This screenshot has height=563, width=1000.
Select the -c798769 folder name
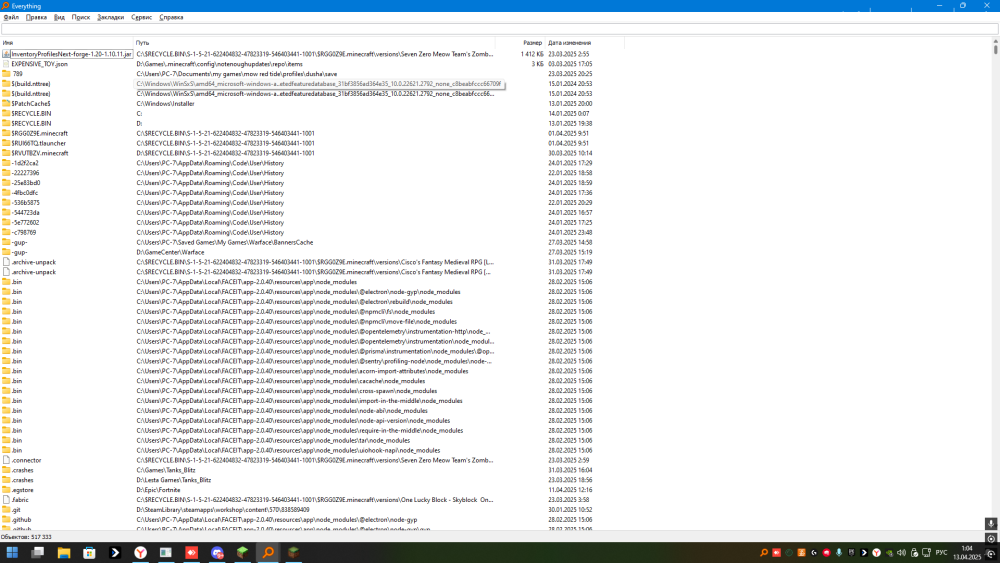point(24,232)
